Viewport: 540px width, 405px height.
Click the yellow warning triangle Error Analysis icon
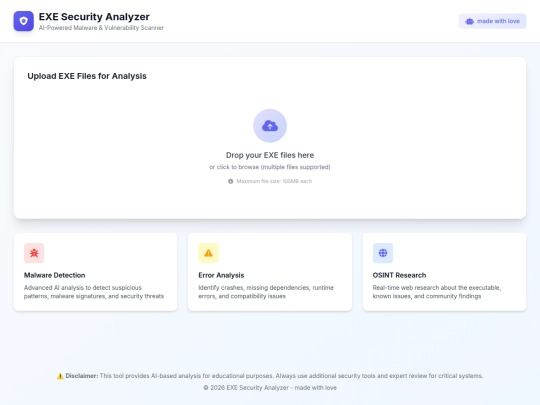[208, 253]
